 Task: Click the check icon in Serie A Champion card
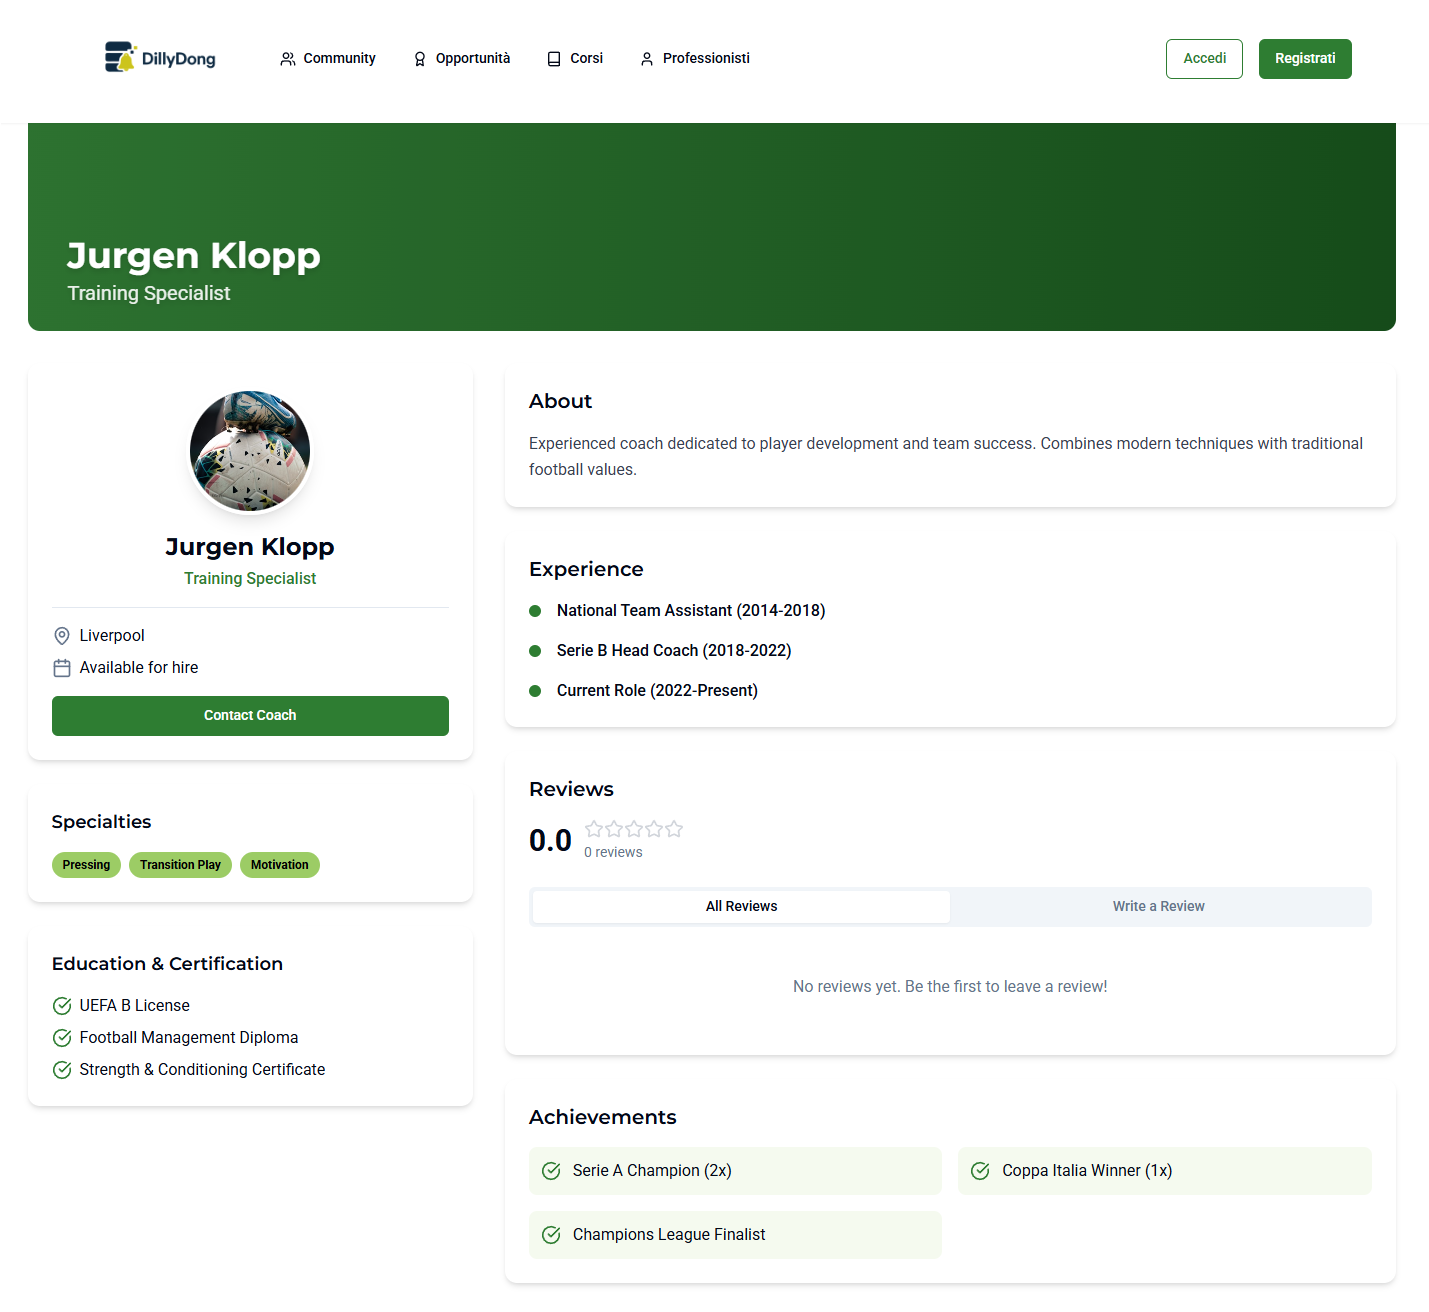coord(551,1171)
